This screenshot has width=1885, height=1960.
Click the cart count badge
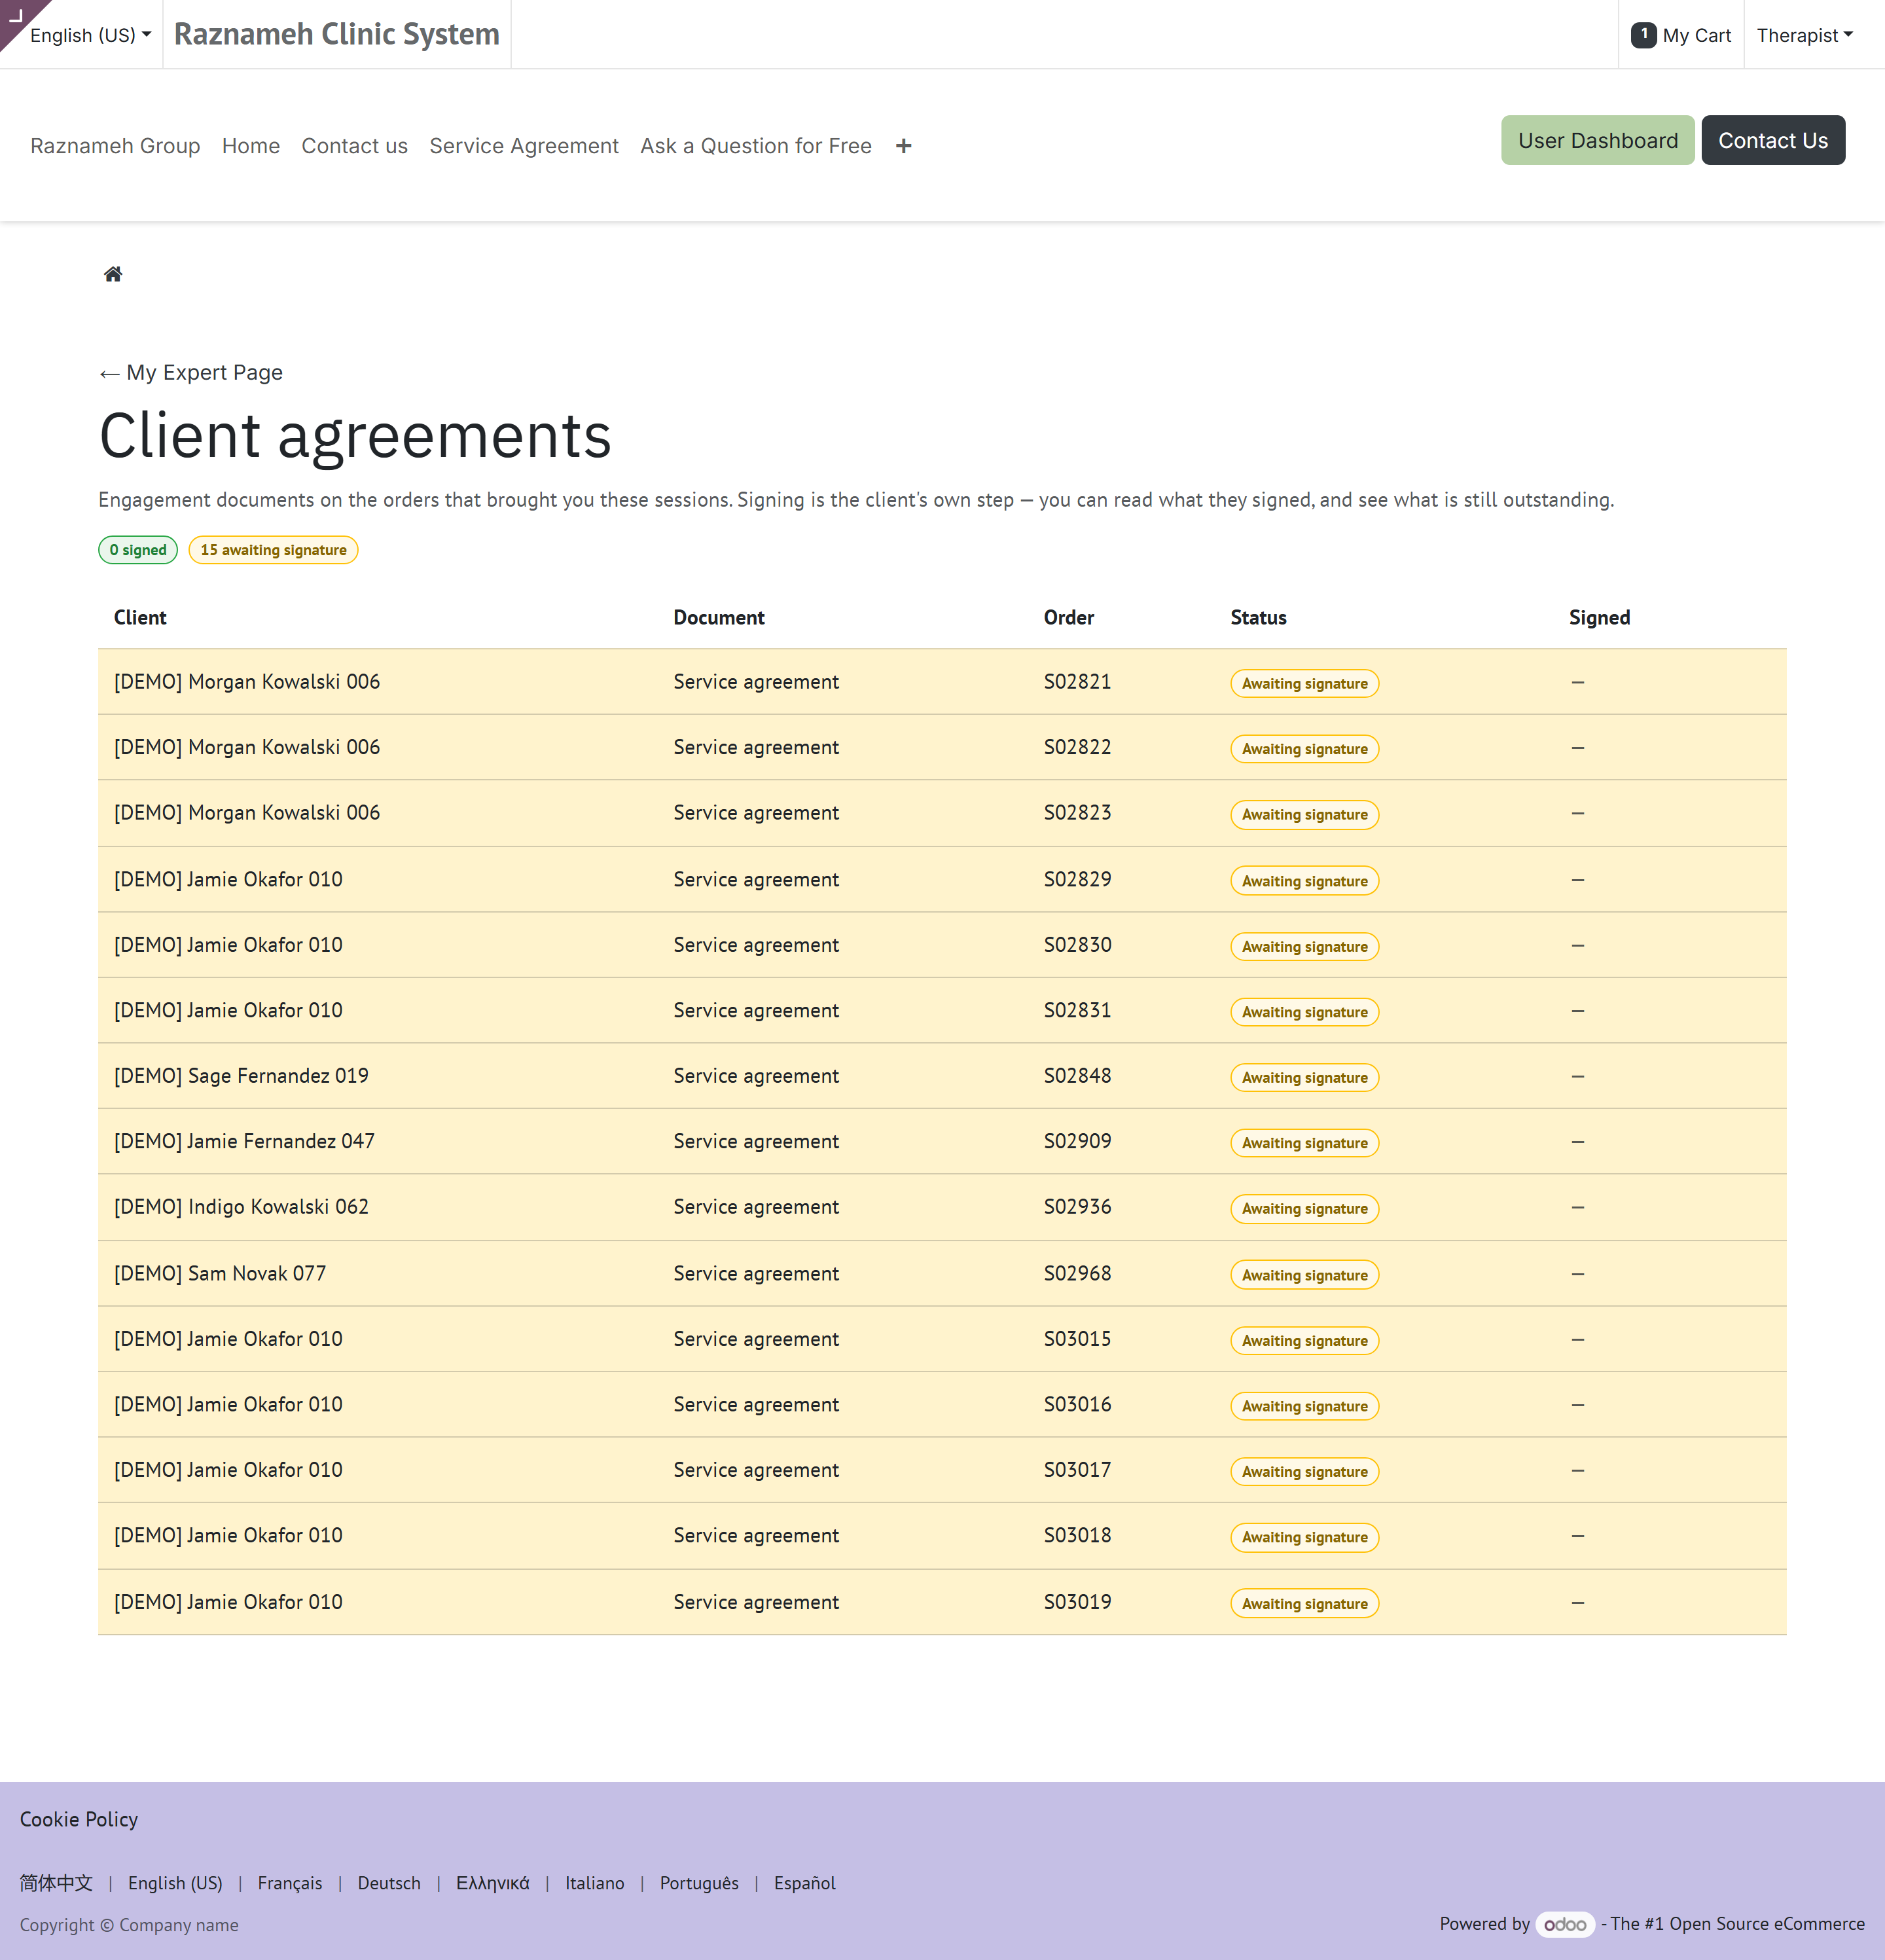[x=1643, y=35]
